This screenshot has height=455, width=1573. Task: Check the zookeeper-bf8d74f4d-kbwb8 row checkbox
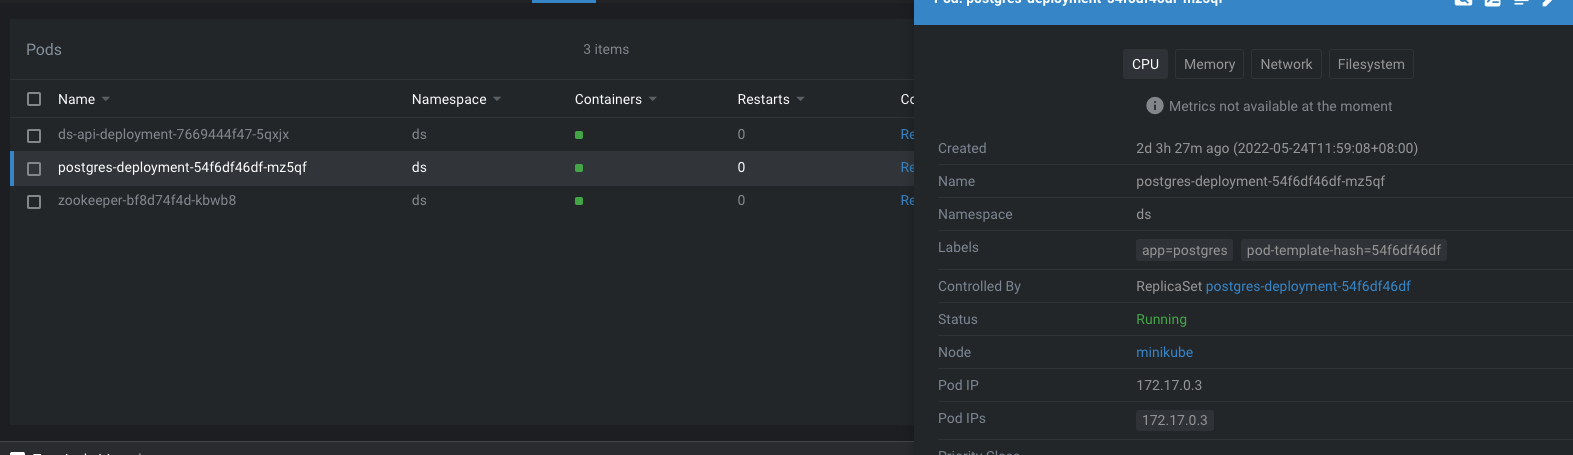click(34, 201)
